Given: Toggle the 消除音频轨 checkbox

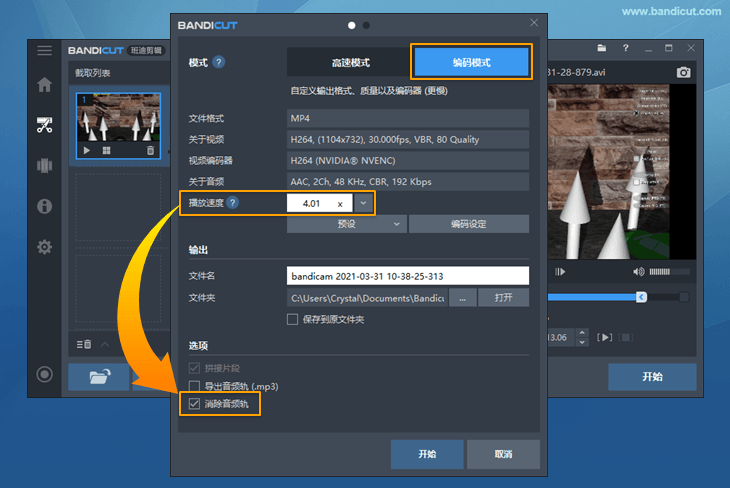Looking at the screenshot, I should [194, 404].
